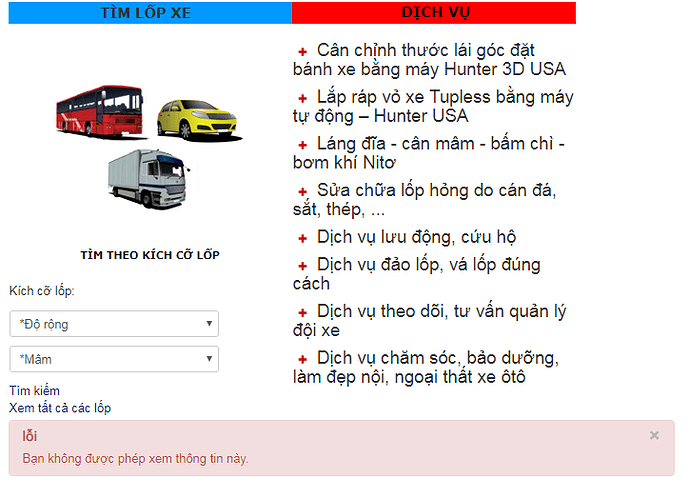The width and height of the screenshot is (690, 499).
Task: Click the red plus beside Lắp ráp vỏ xe
Action: [302, 99]
